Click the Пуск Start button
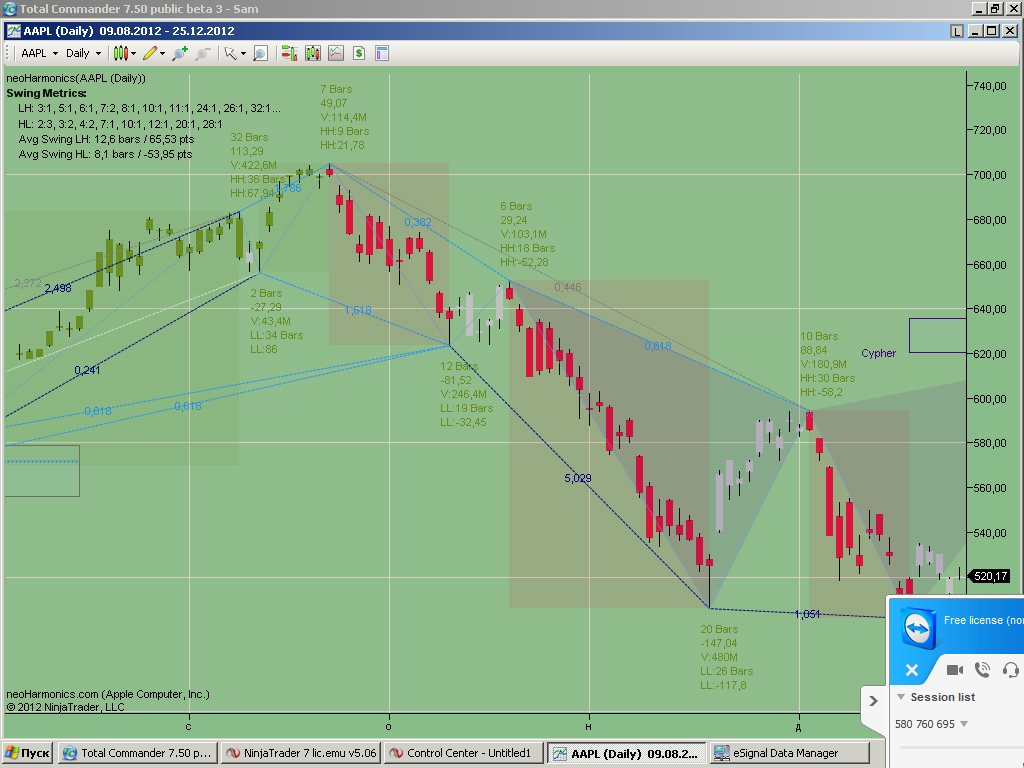Viewport: 1024px width, 768px height. click(28, 753)
